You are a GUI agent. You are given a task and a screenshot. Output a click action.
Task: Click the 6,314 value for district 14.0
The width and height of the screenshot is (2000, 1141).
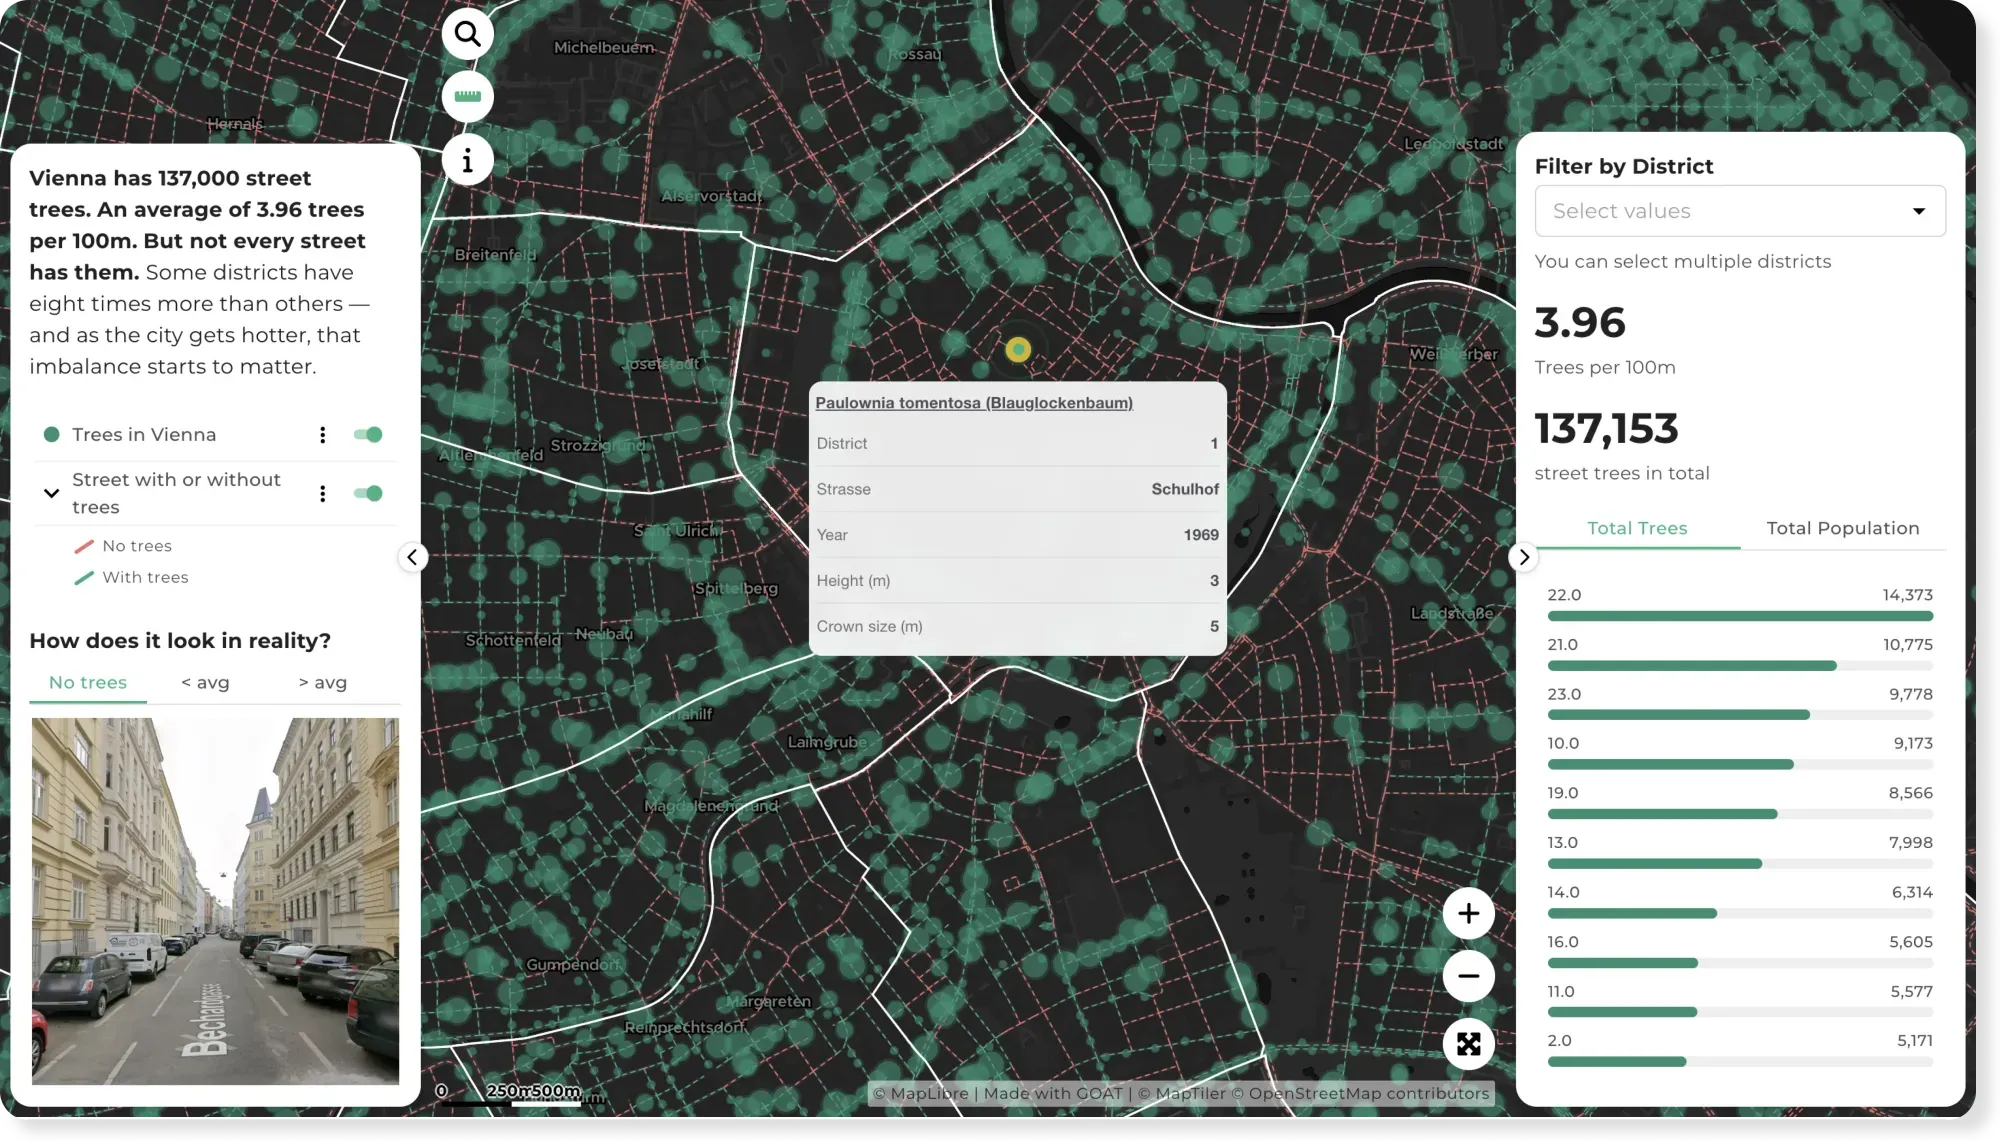pyautogui.click(x=1912, y=892)
